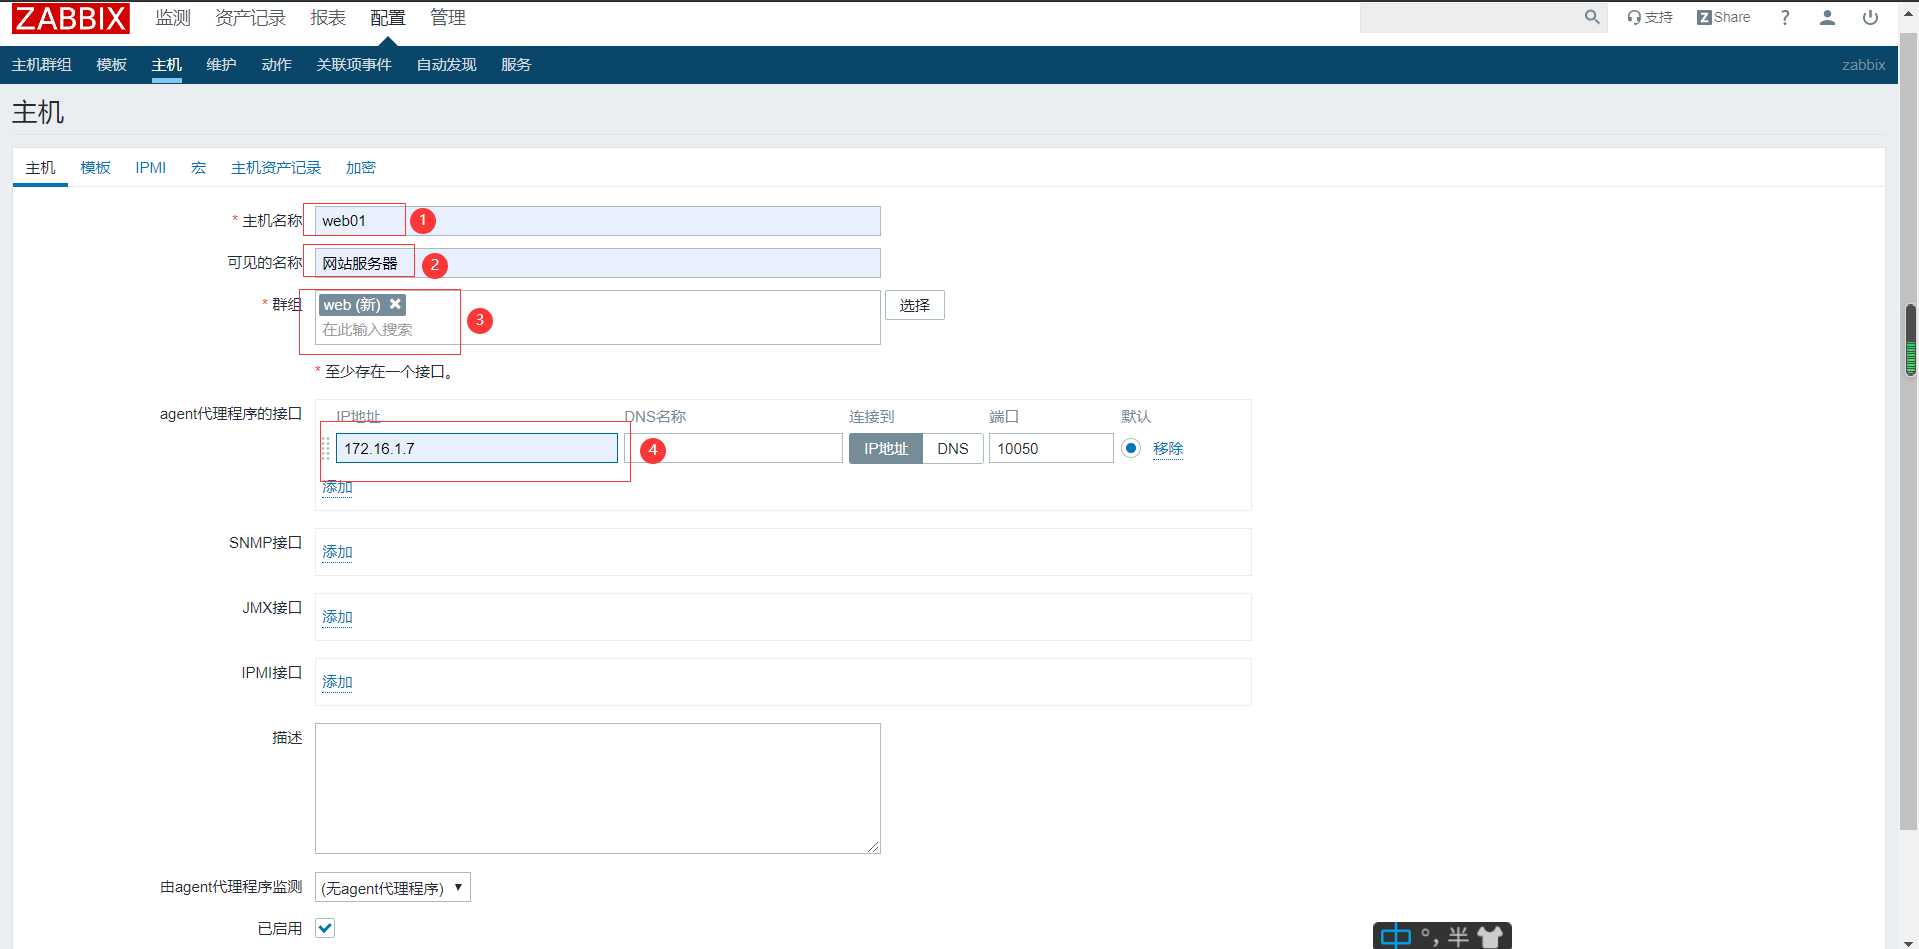Image resolution: width=1919 pixels, height=949 pixels.
Task: Click the group search input 在此输入搜索
Action: click(x=367, y=330)
